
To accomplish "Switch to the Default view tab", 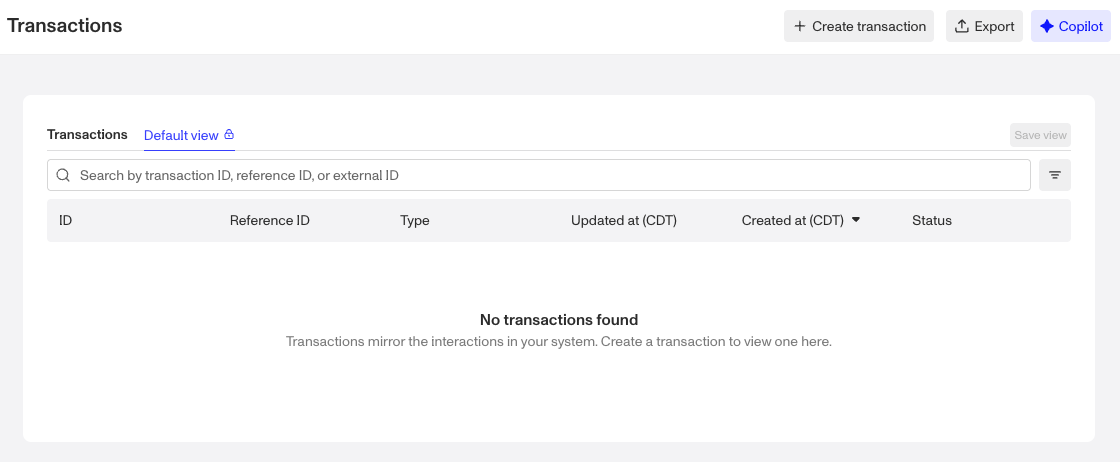I will pos(181,135).
